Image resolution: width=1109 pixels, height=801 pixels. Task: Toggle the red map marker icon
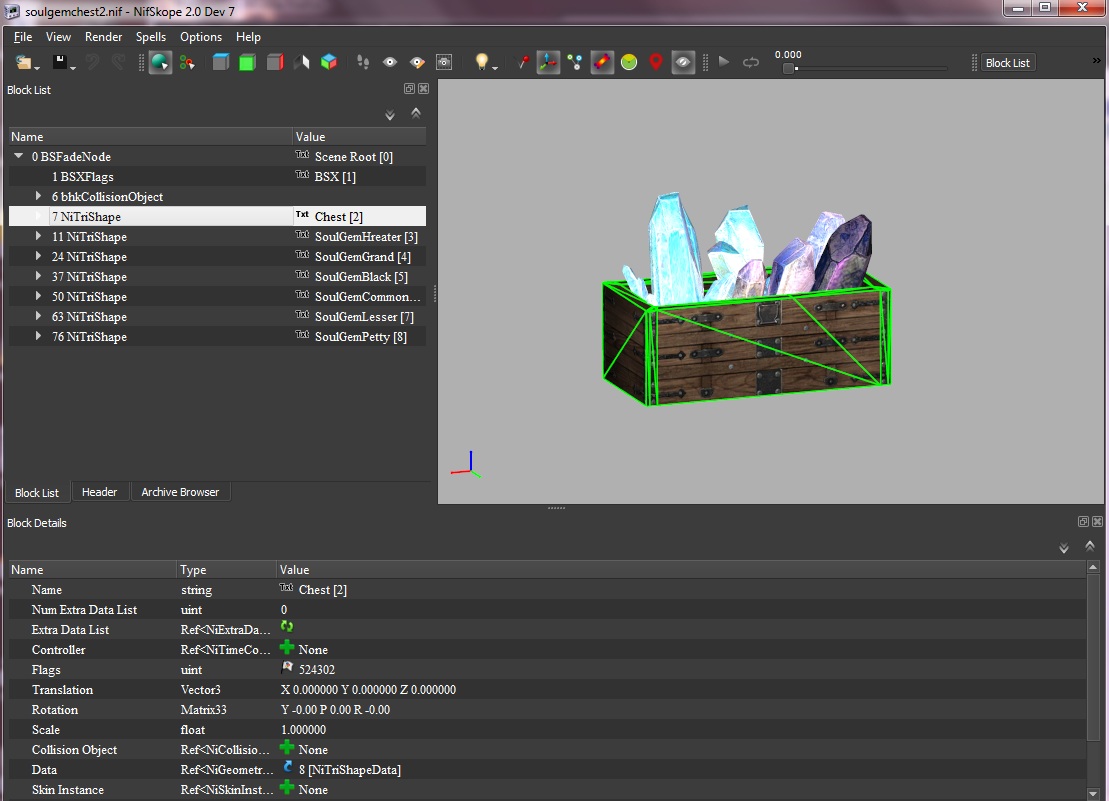pyautogui.click(x=656, y=63)
